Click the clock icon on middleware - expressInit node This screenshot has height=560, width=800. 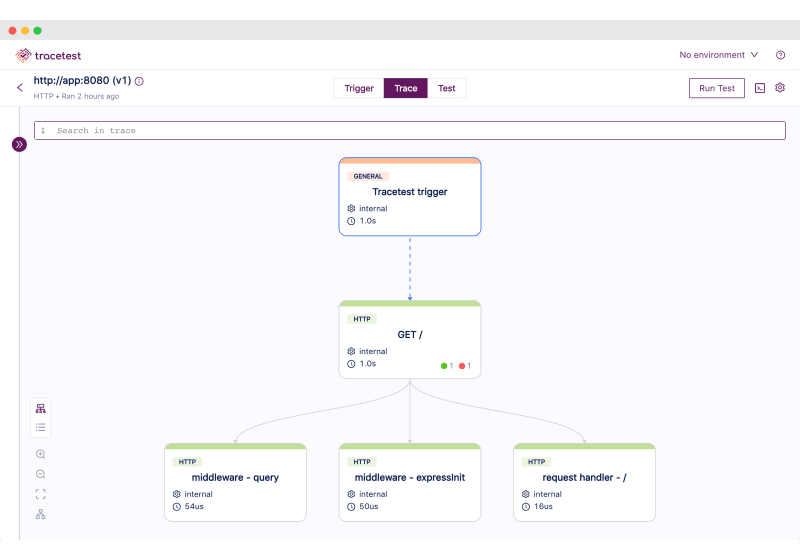click(351, 507)
